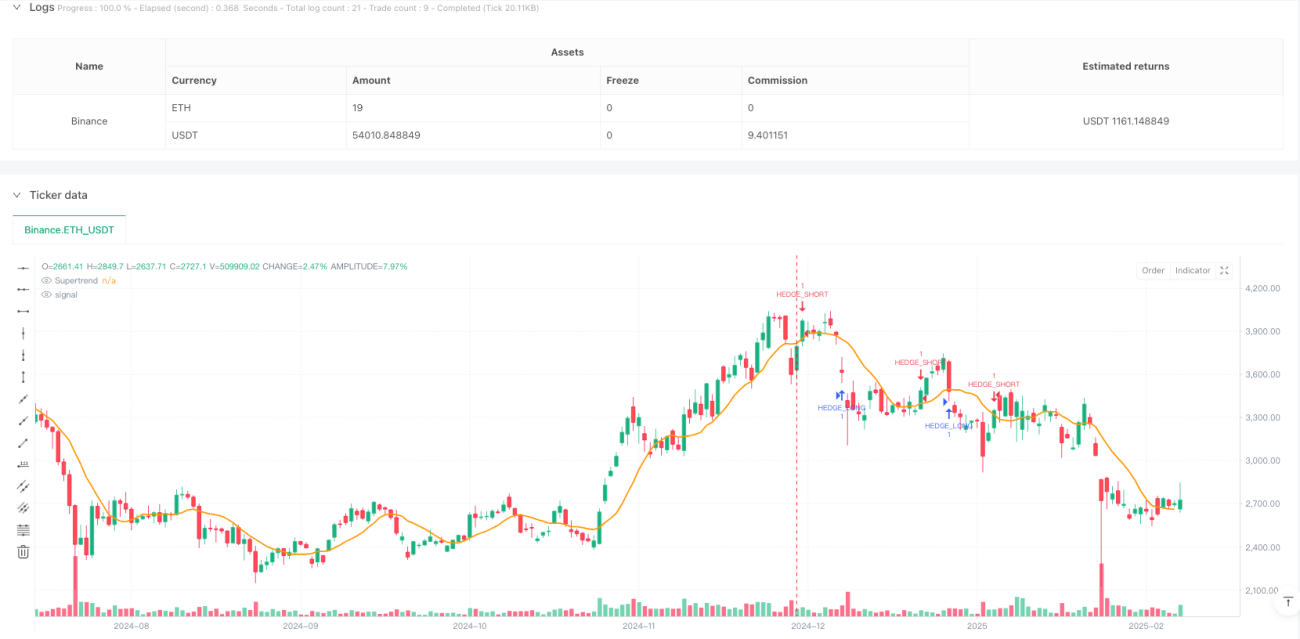Toggle signal indicator visibility eye
The height and width of the screenshot is (639, 1300).
pyautogui.click(x=46, y=294)
